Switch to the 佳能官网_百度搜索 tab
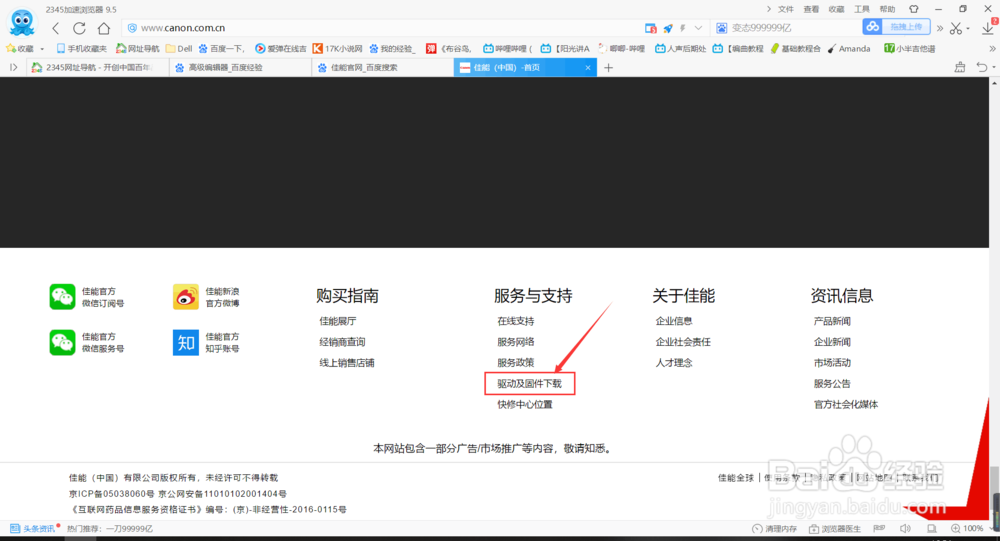This screenshot has width=1000, height=541. [383, 67]
